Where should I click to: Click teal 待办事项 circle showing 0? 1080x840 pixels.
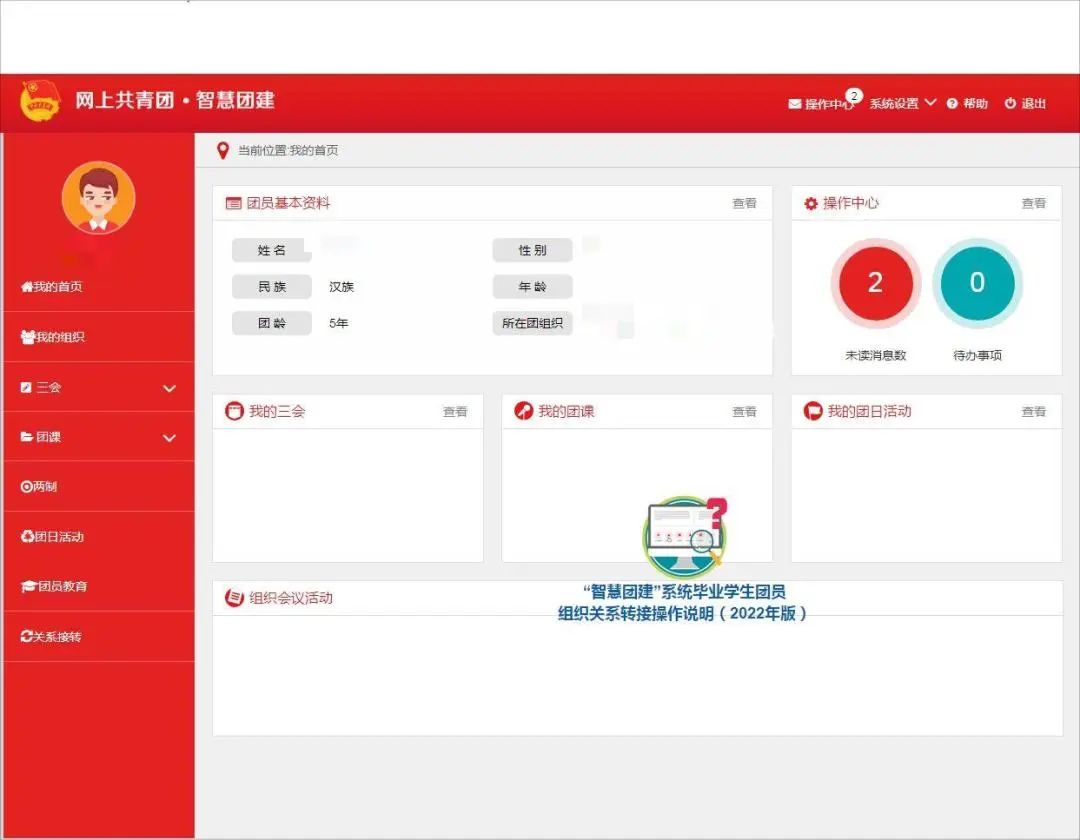[x=977, y=283]
